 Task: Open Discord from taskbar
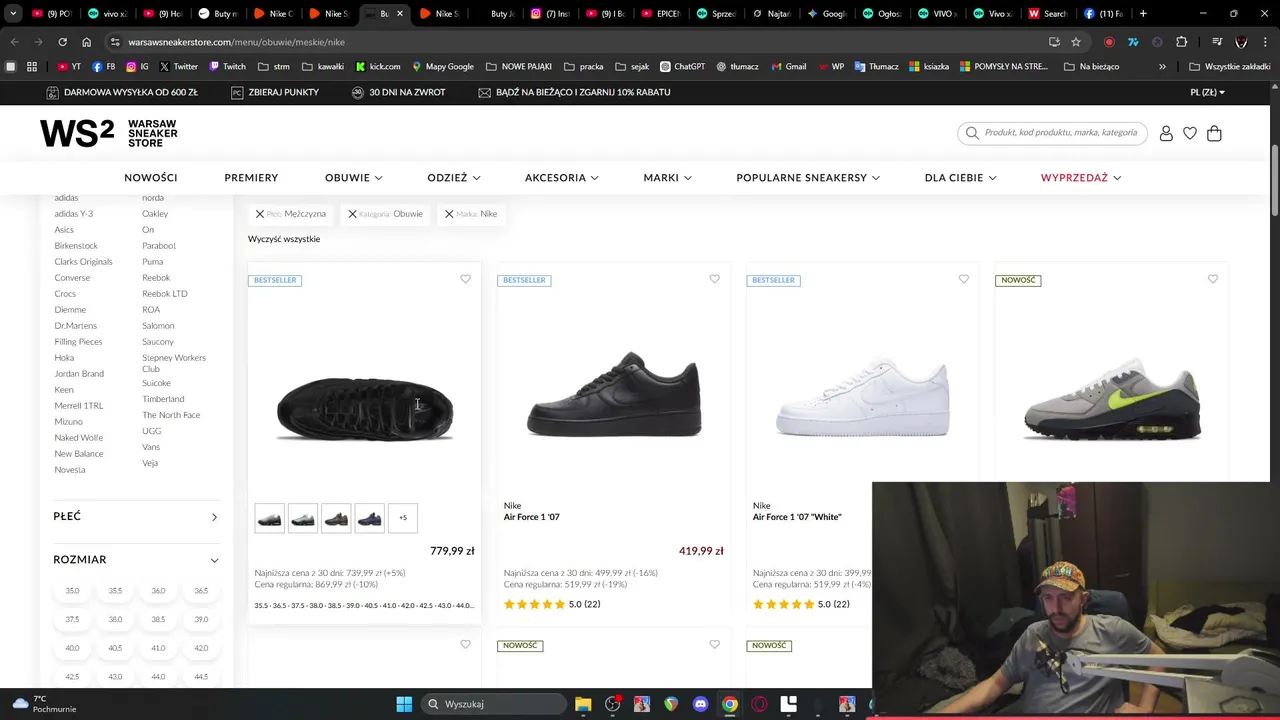pos(700,704)
